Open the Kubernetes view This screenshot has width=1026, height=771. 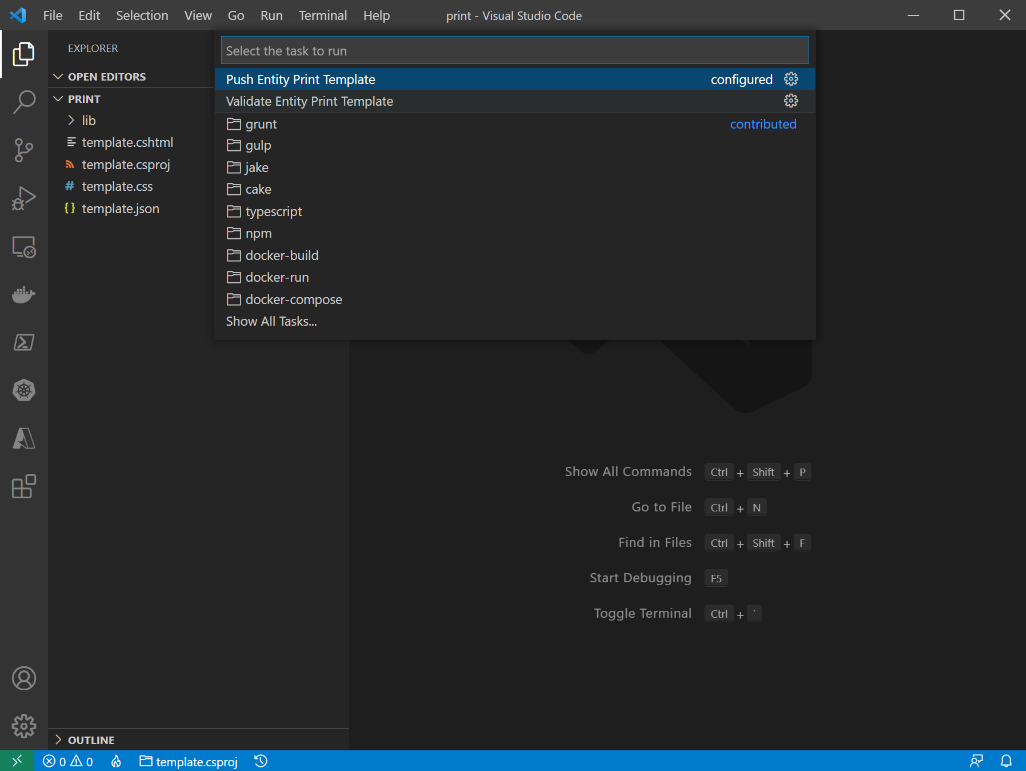[x=24, y=391]
